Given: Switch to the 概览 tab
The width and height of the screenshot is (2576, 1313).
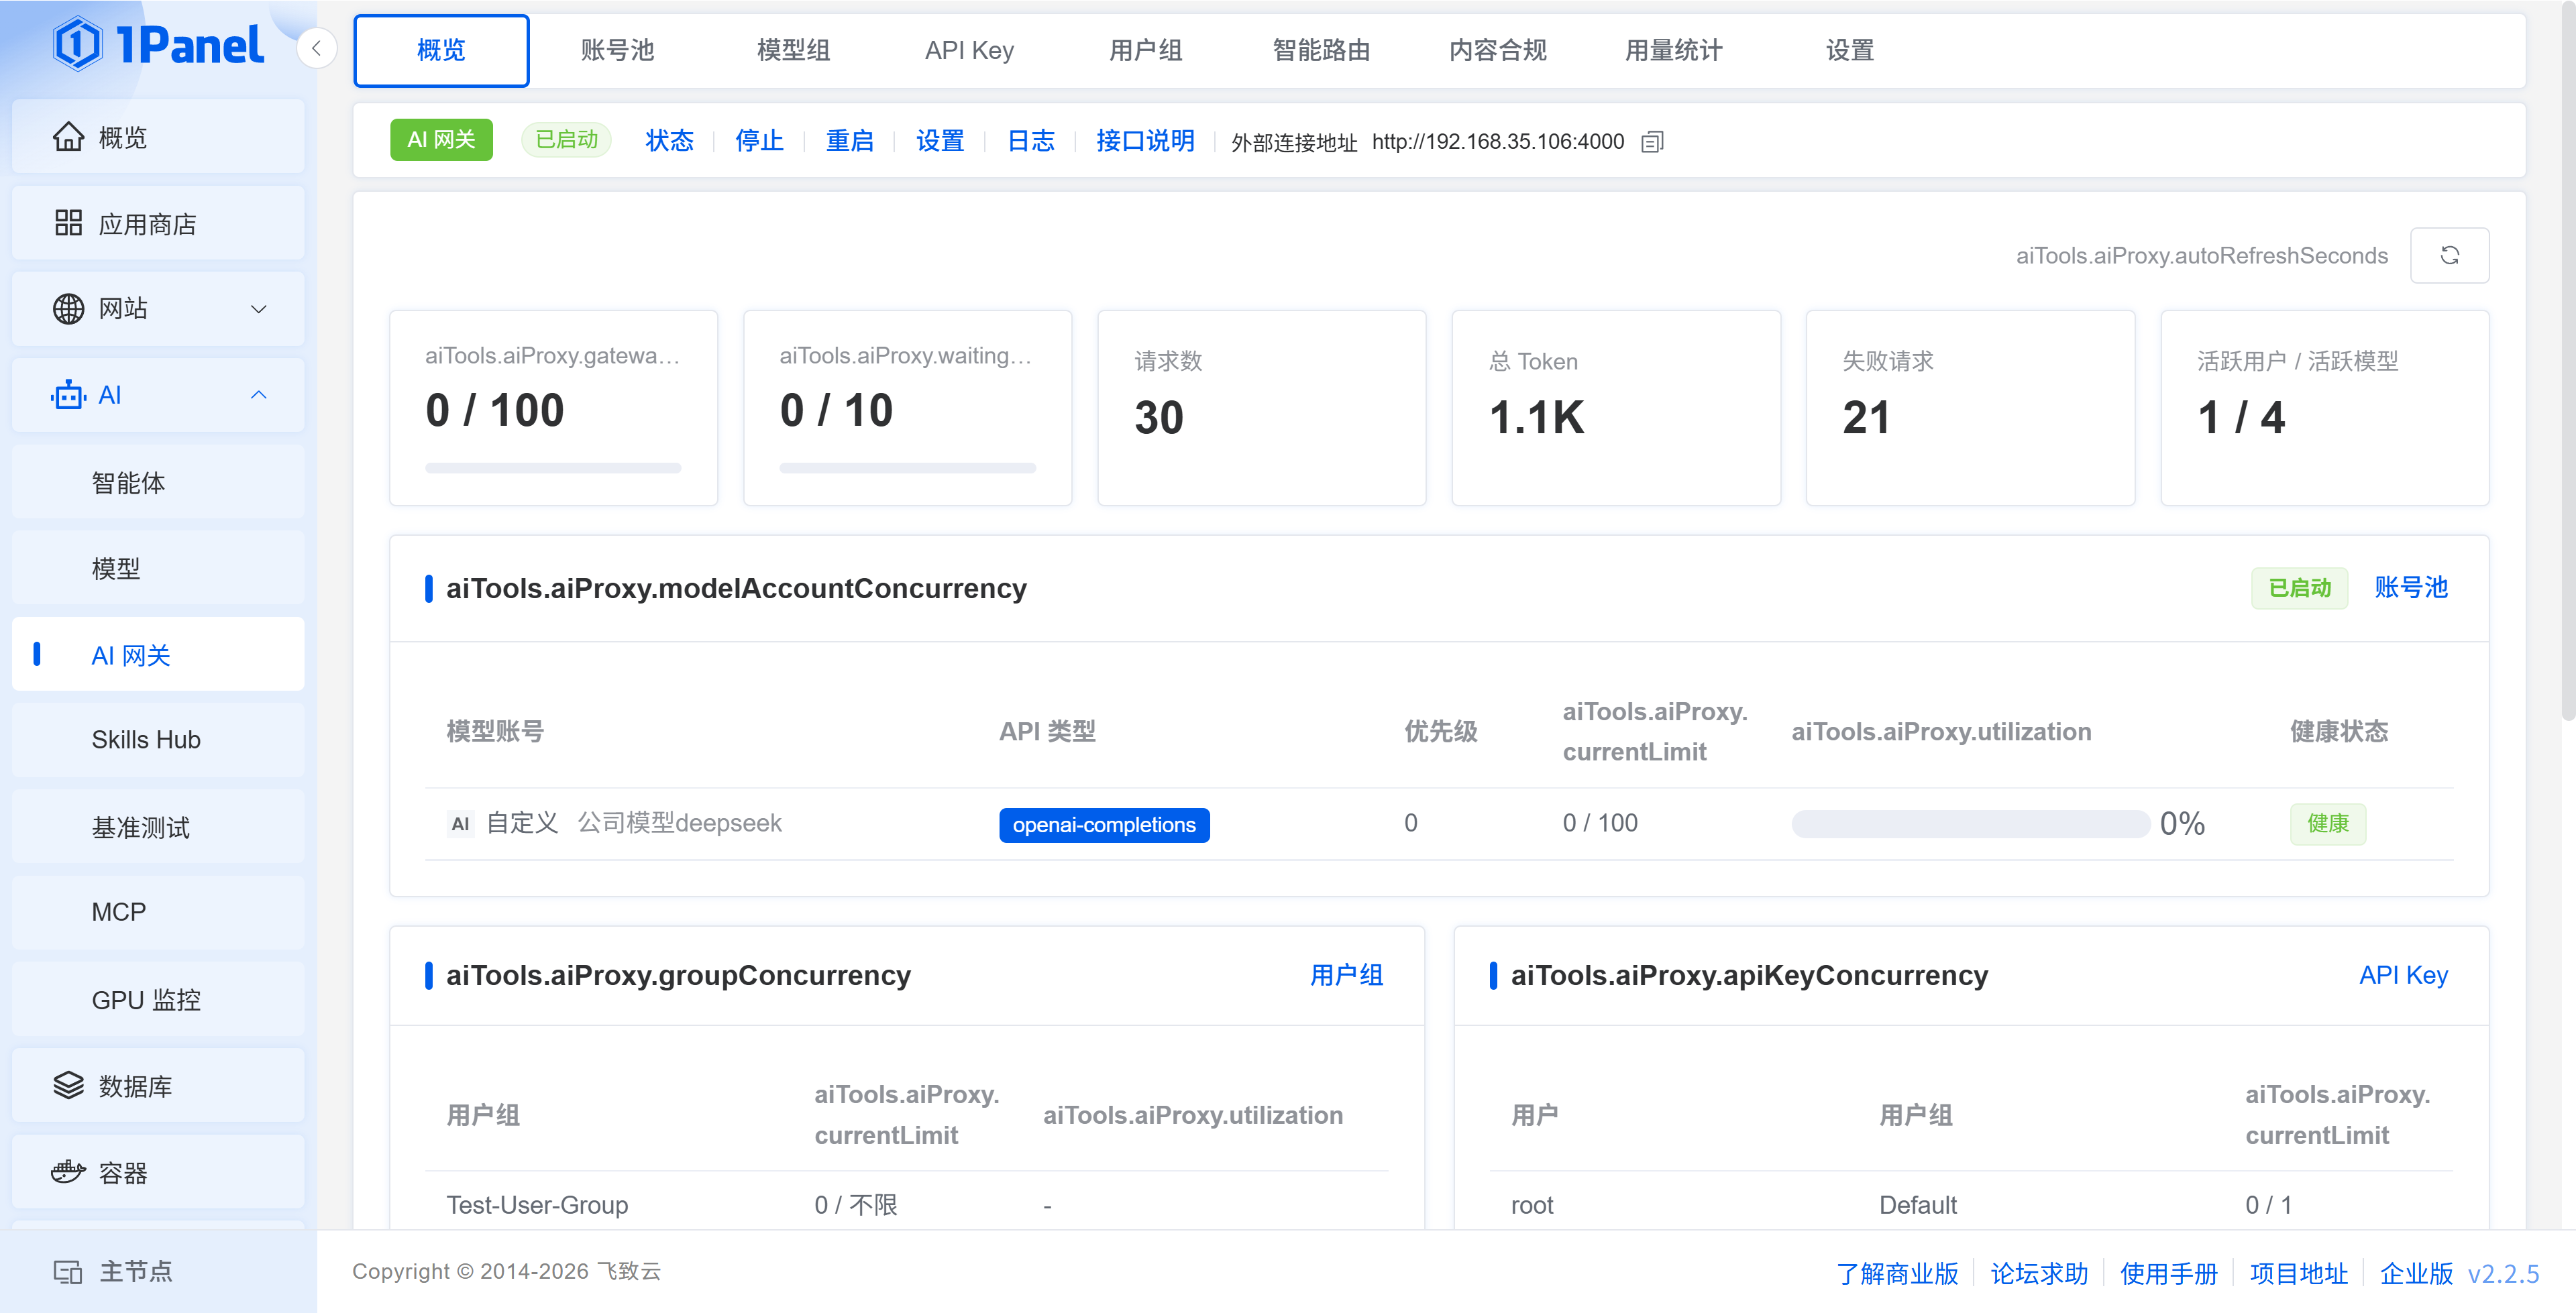Looking at the screenshot, I should pyautogui.click(x=441, y=50).
